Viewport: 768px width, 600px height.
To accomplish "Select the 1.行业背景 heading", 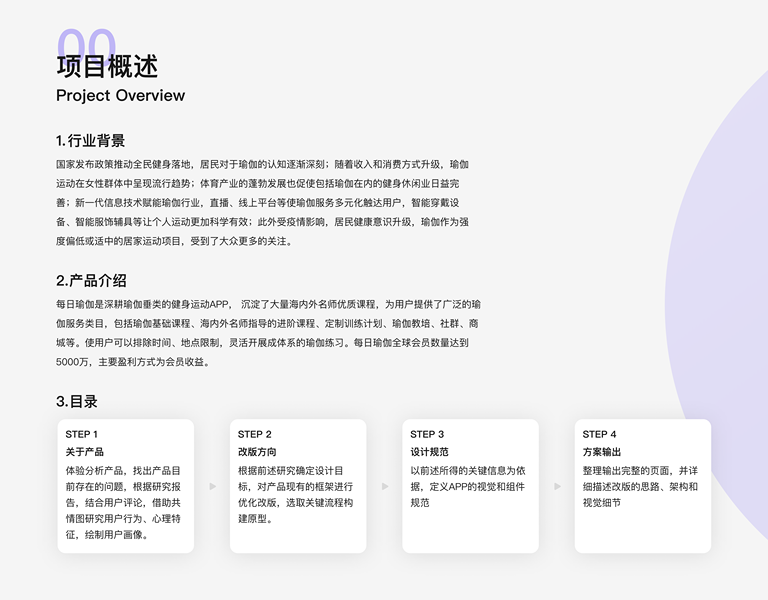I will 91,141.
